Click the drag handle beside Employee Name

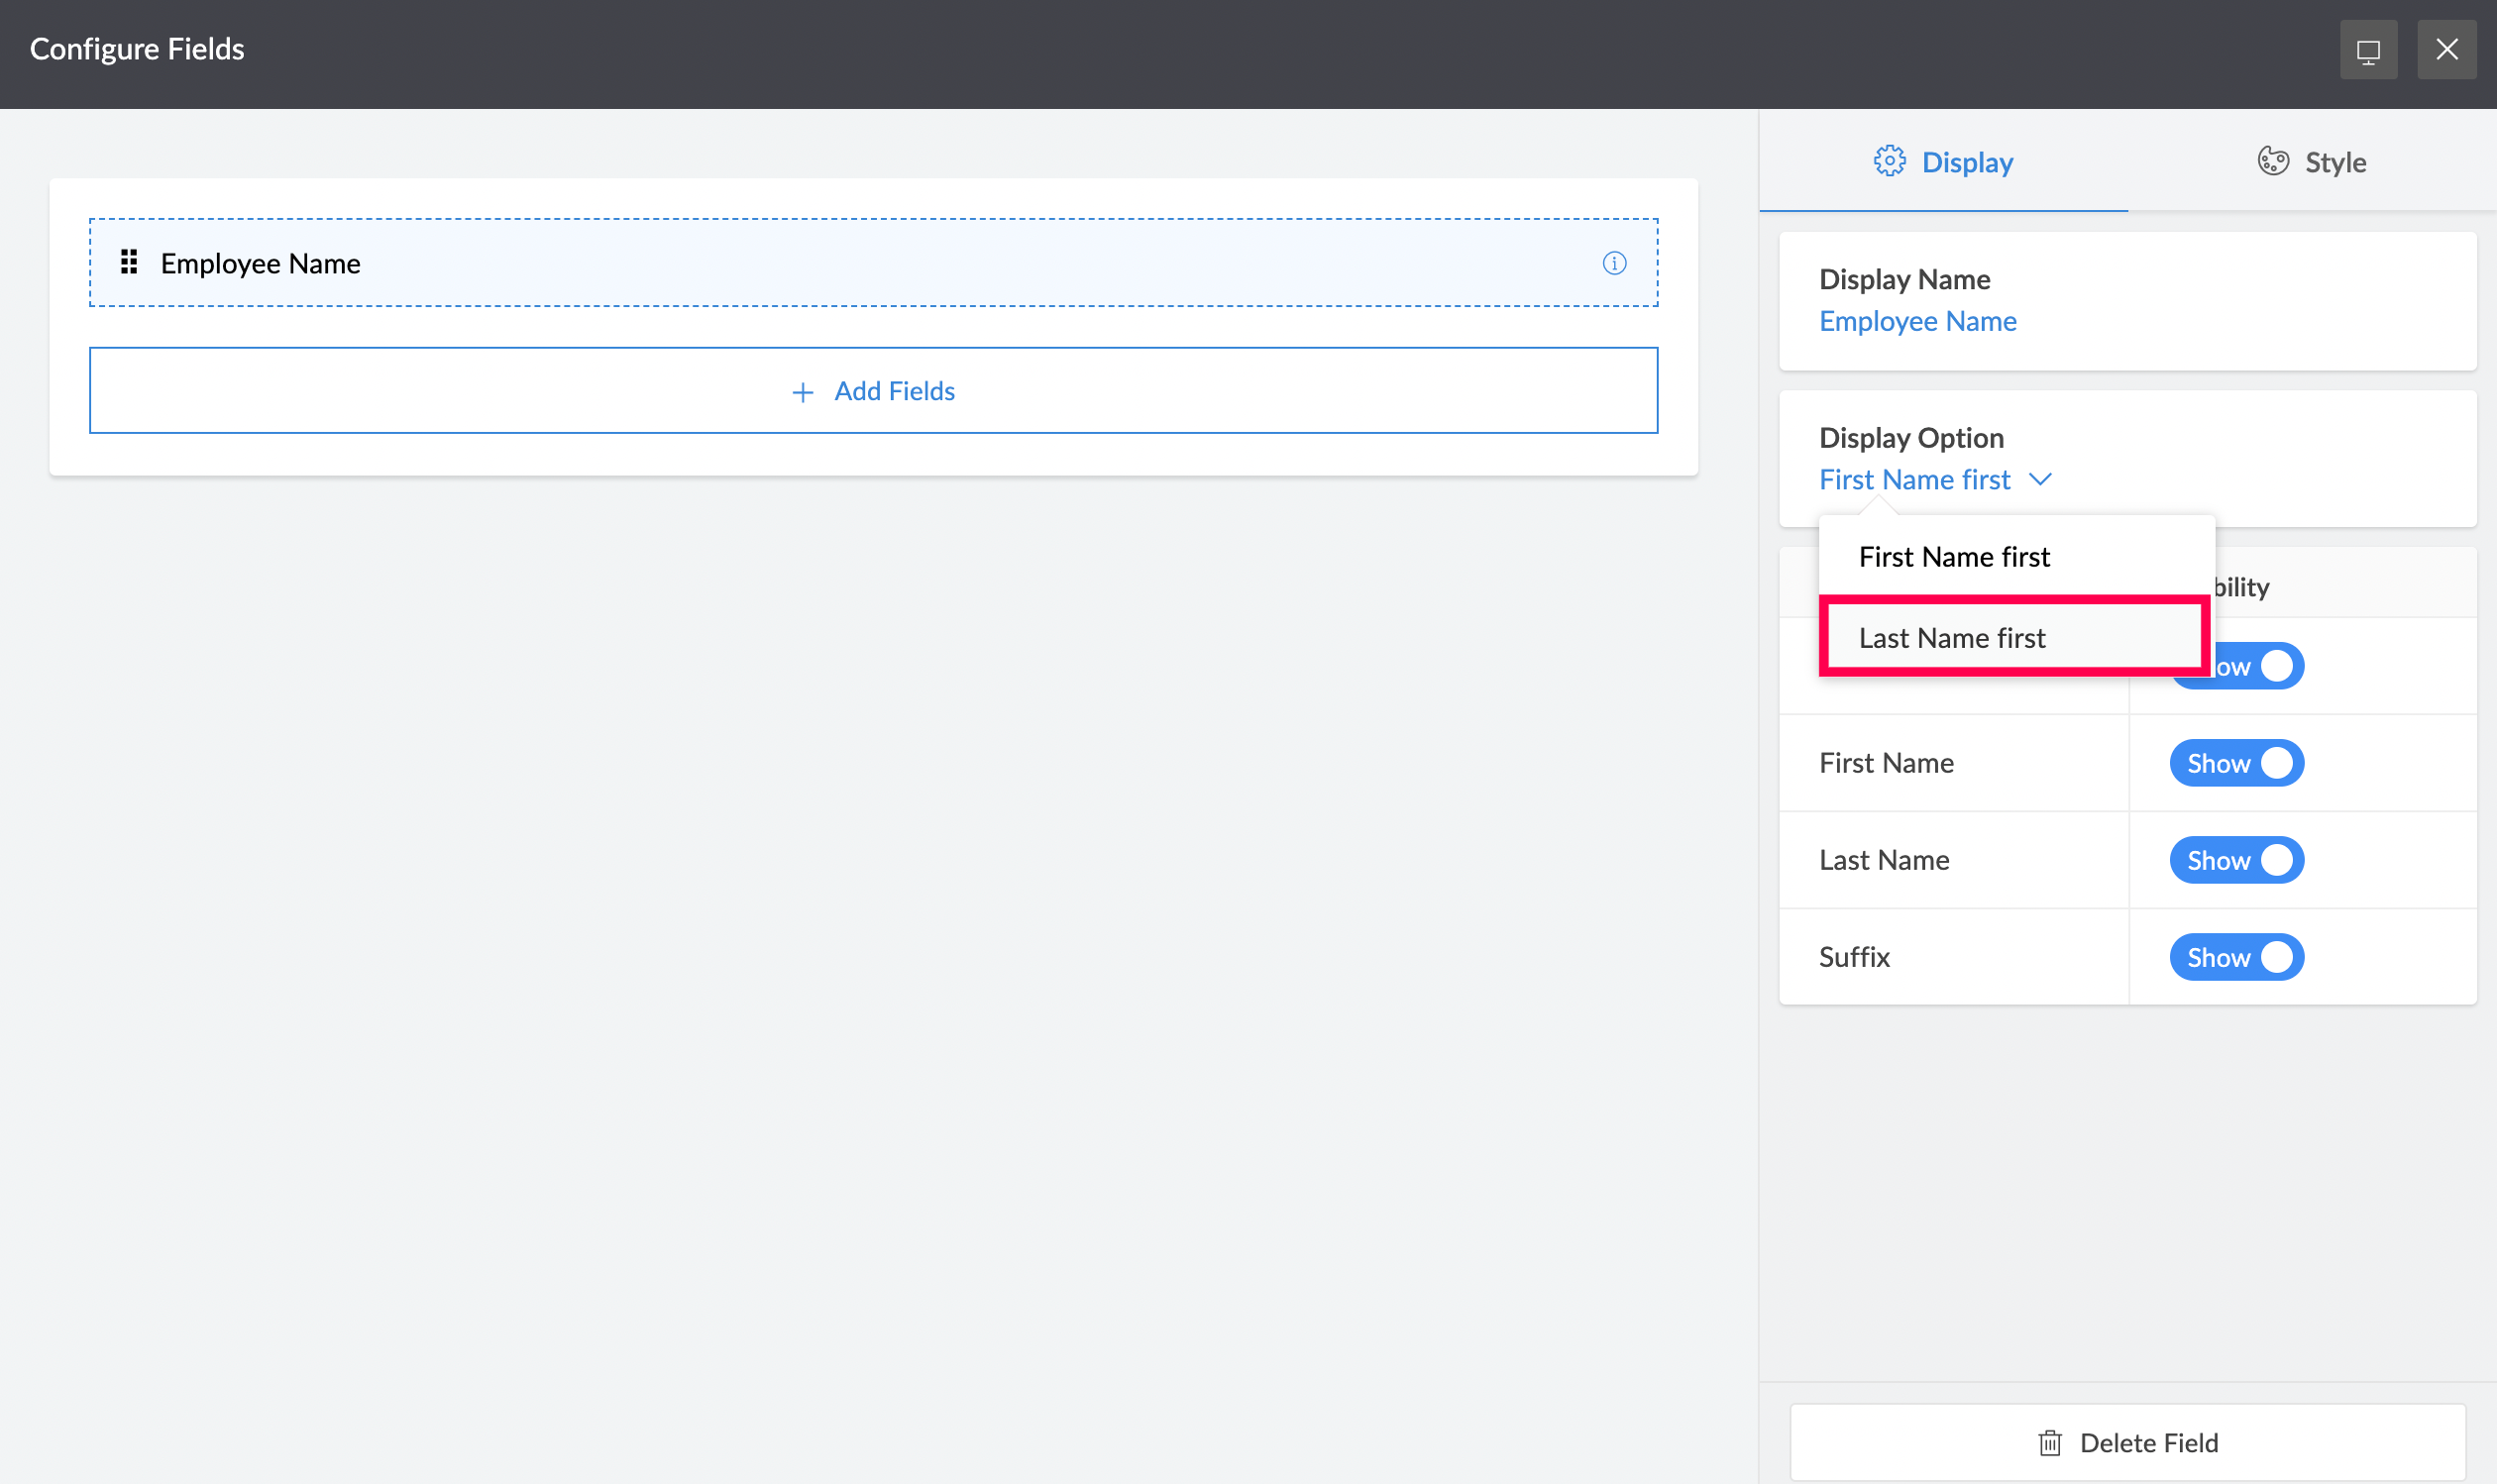coord(129,262)
